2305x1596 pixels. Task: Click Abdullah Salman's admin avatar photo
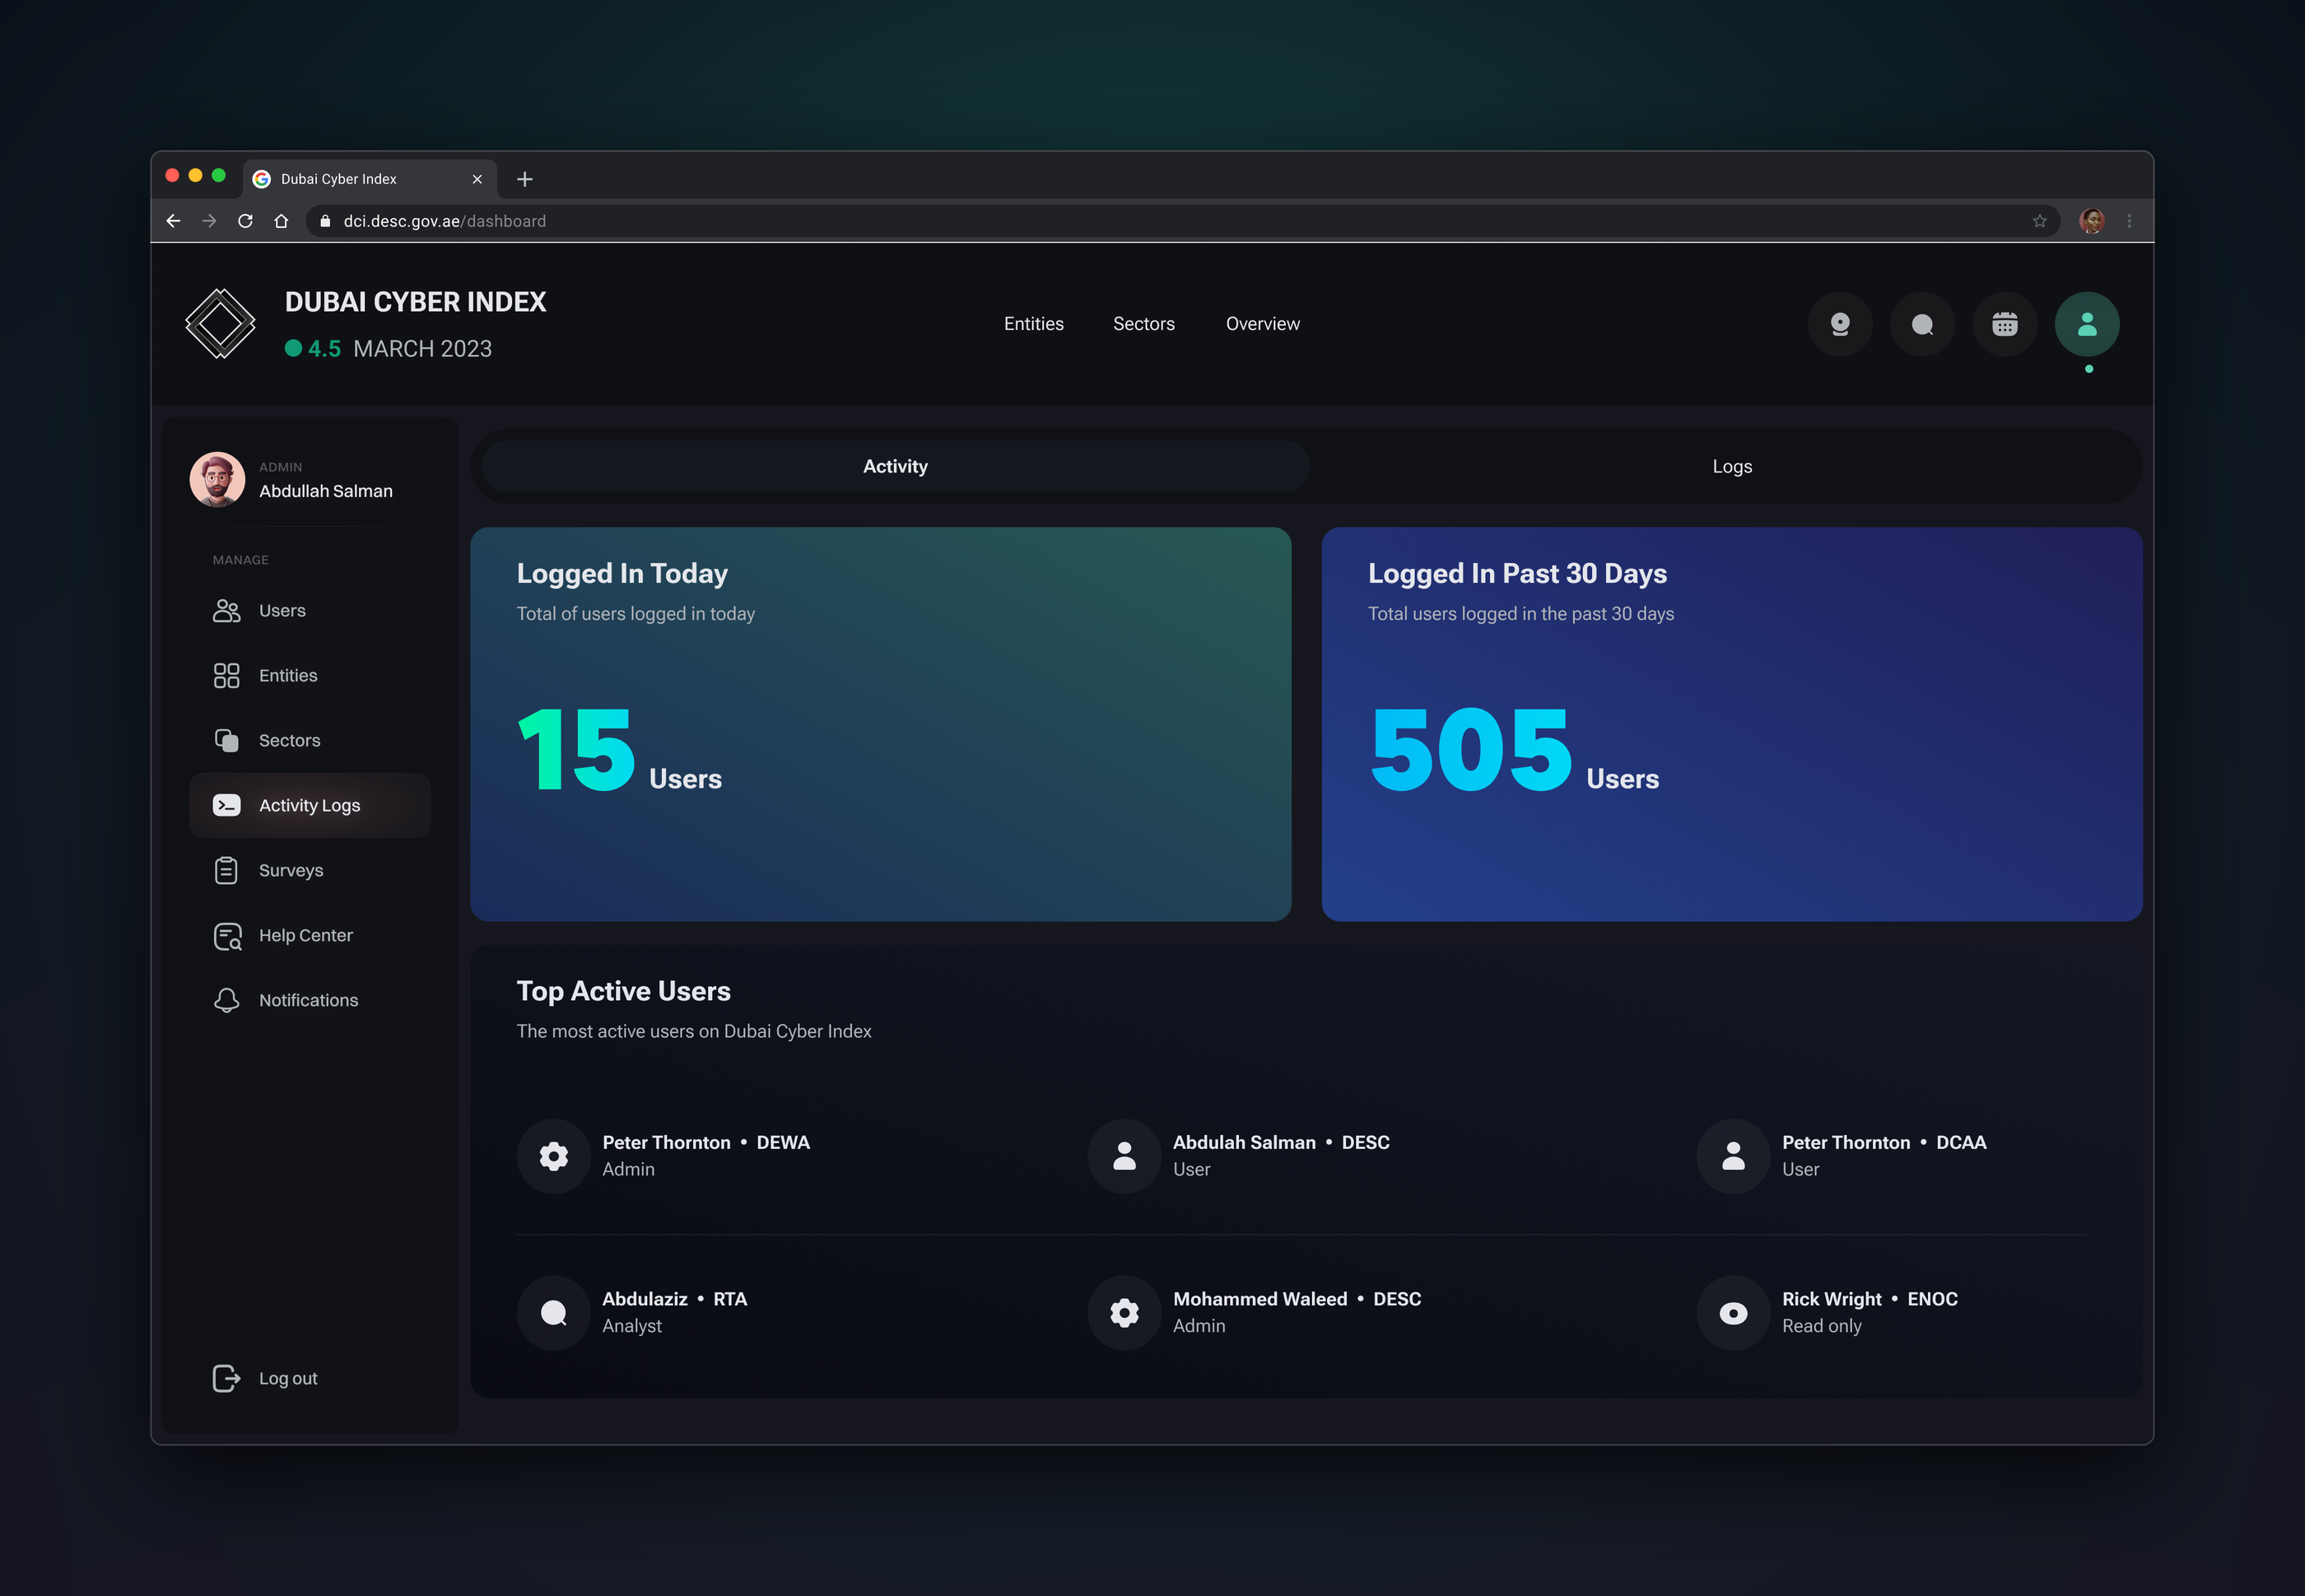218,480
